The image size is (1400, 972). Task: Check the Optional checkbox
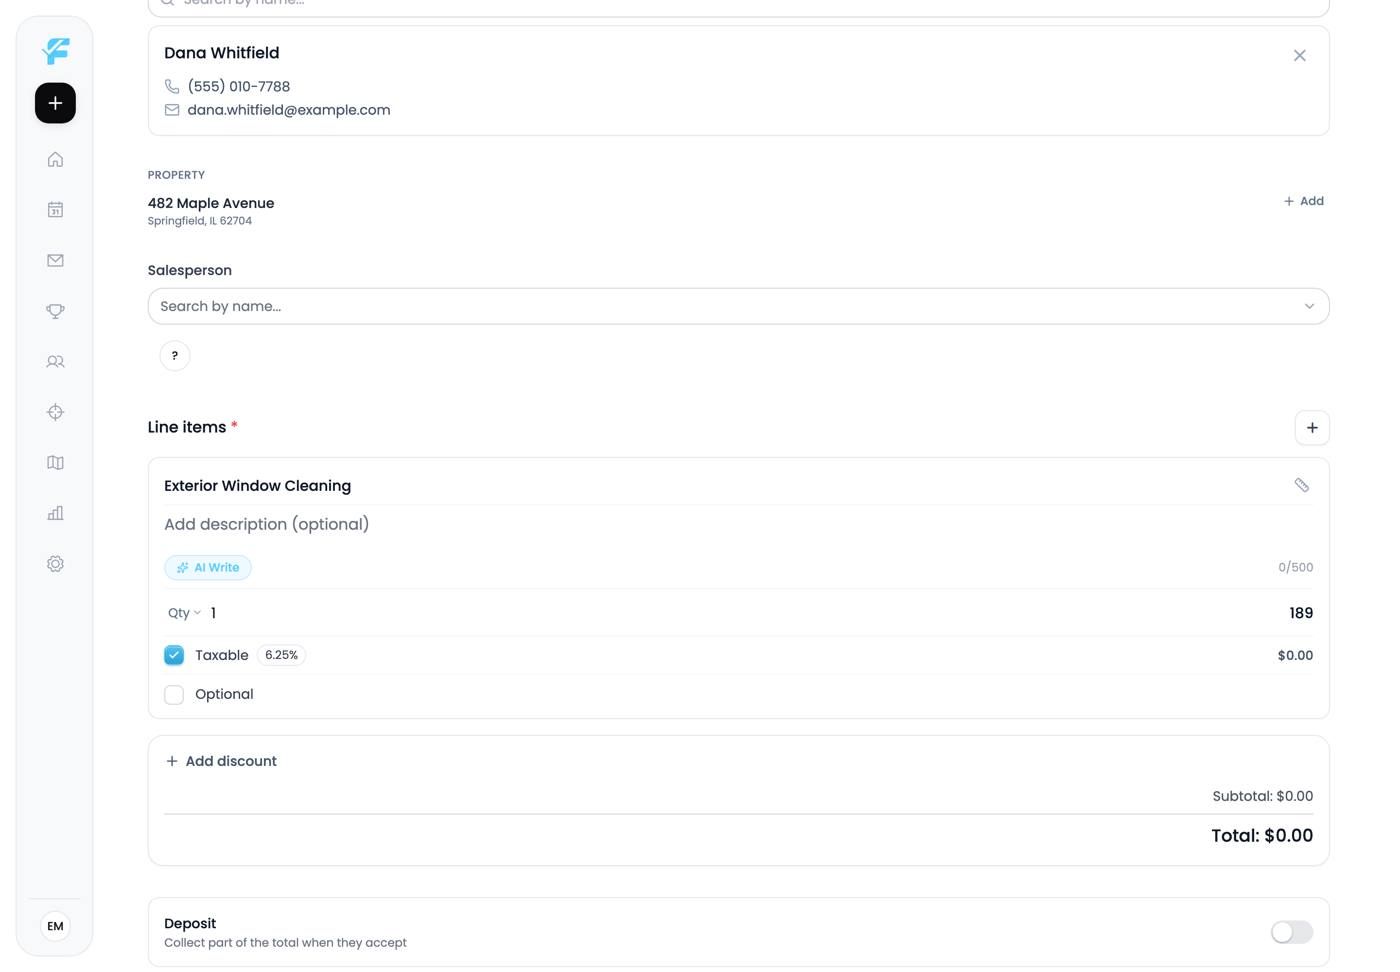pyautogui.click(x=174, y=695)
